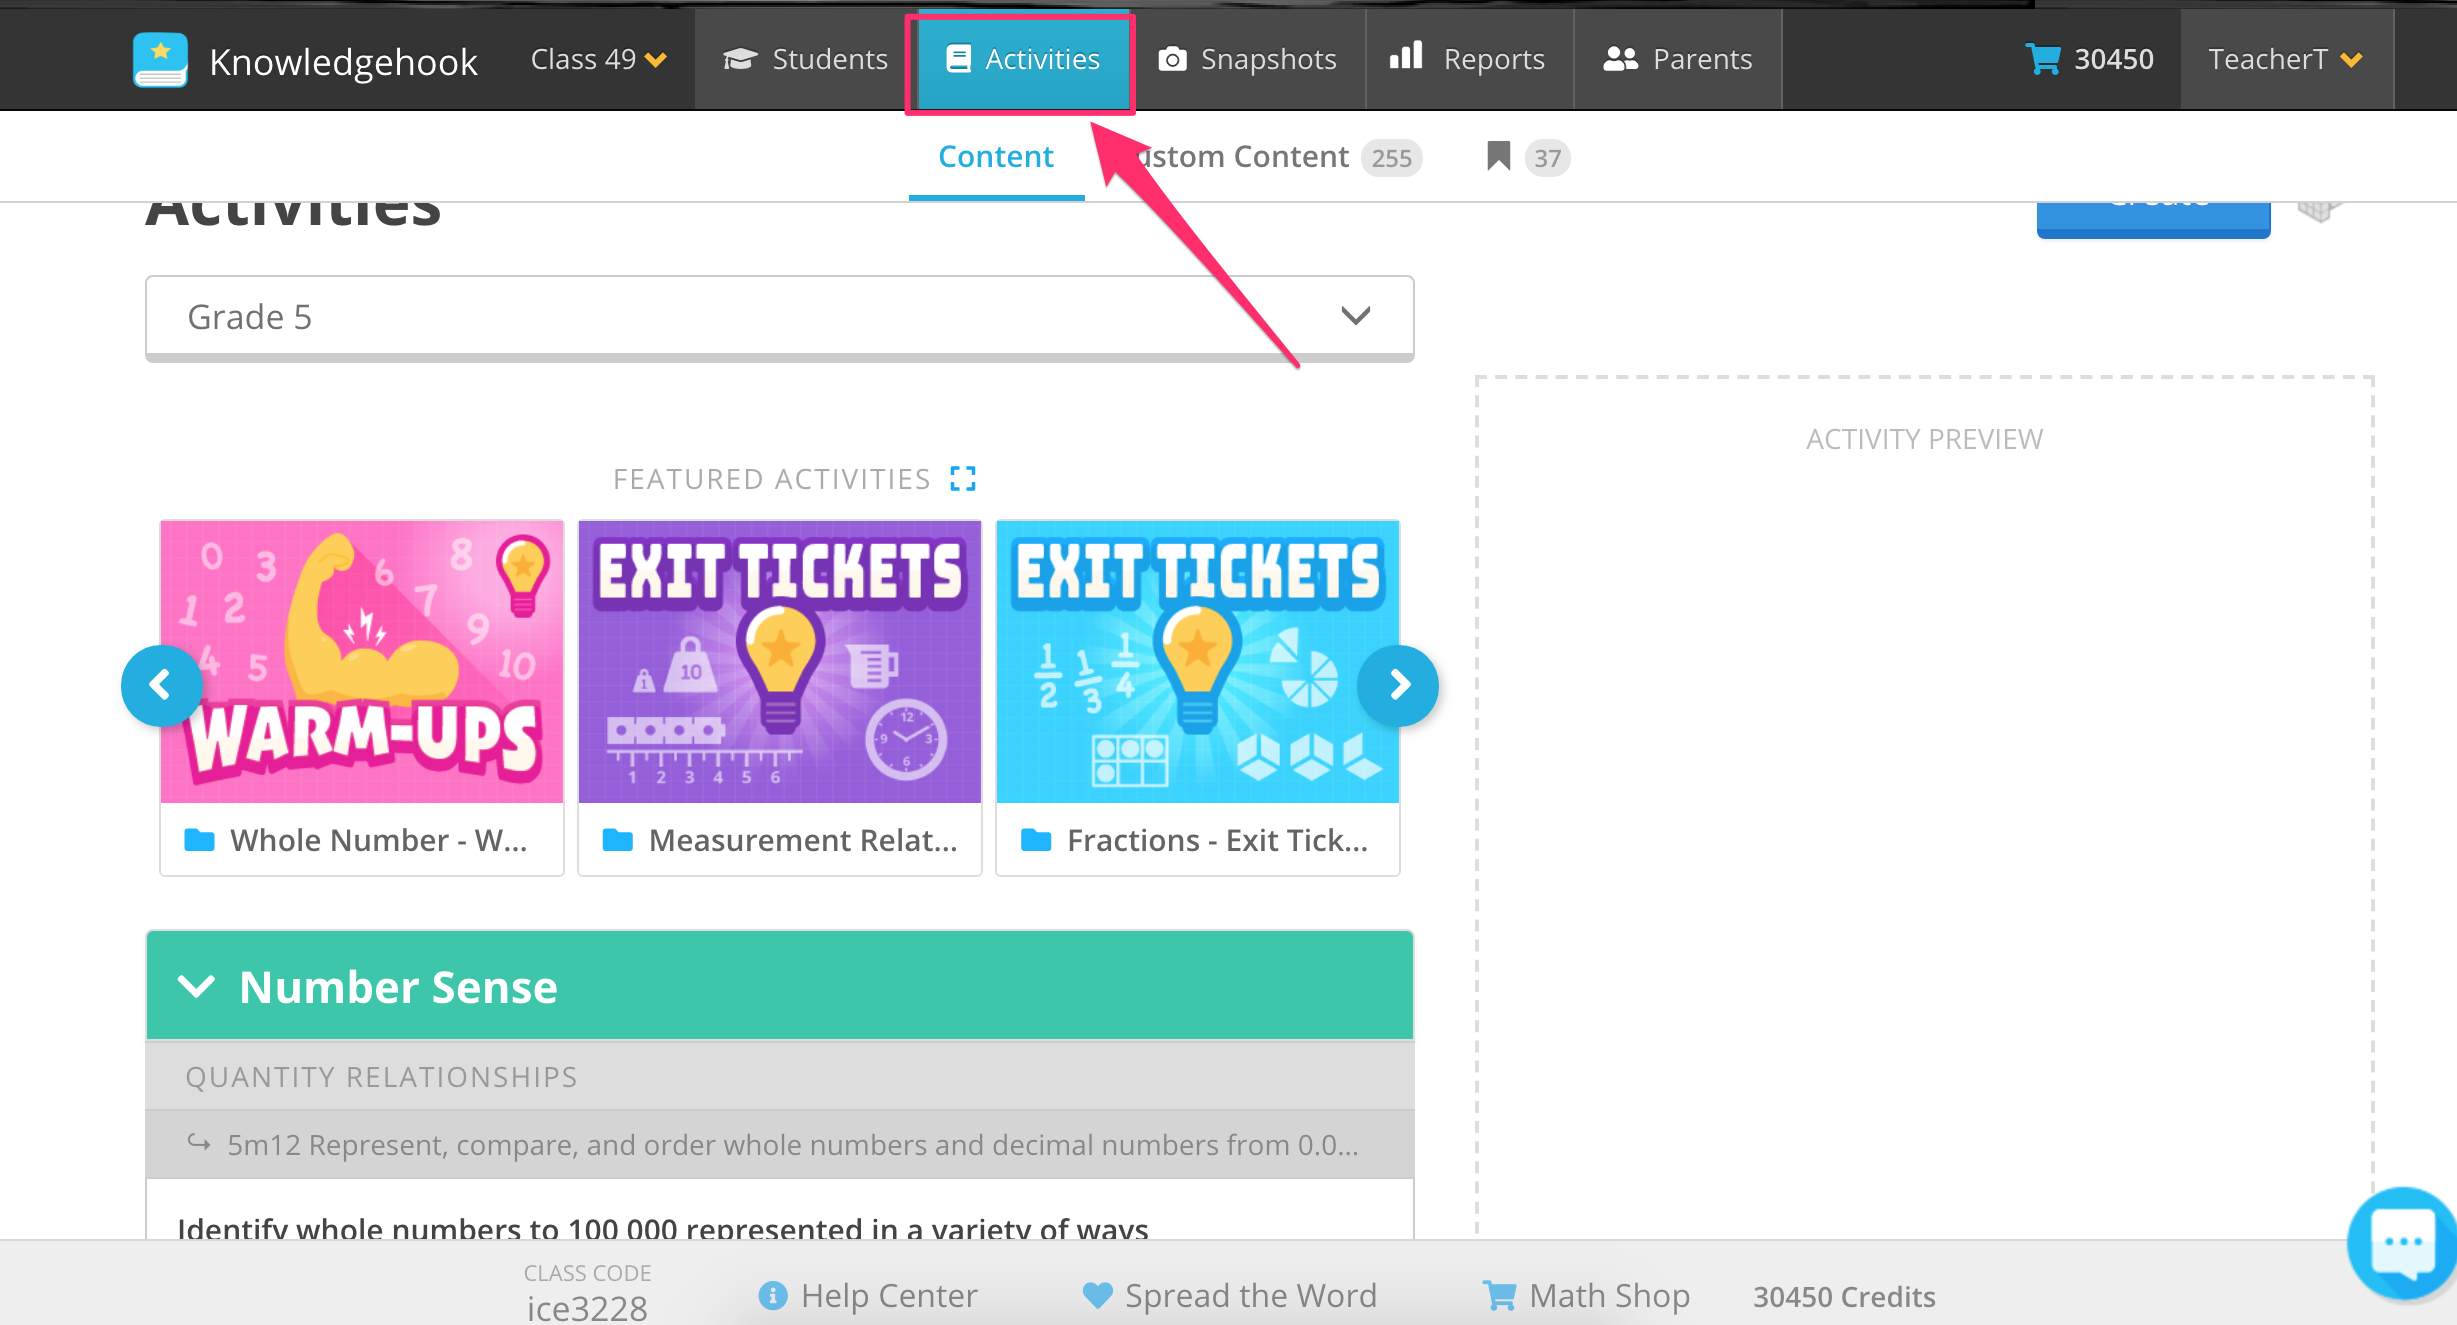Switch to the Content tab
This screenshot has height=1325, width=2457.
[x=995, y=156]
